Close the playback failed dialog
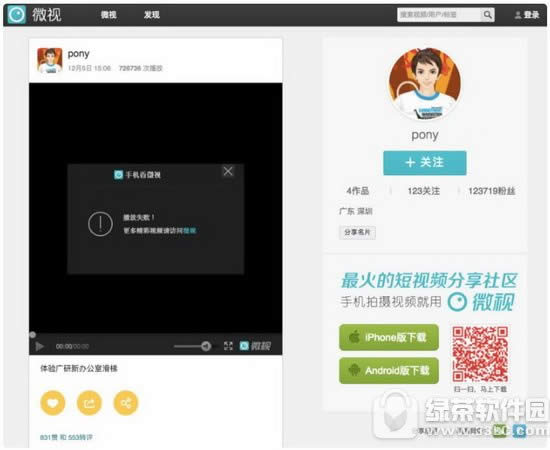The image size is (550, 450). [228, 171]
